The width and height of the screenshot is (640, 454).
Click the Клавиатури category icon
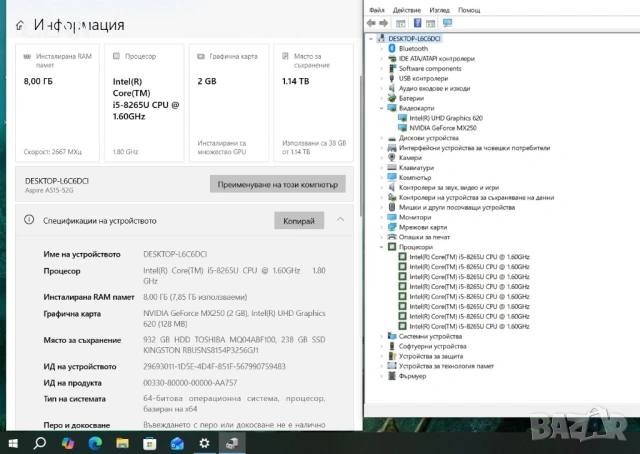(x=392, y=167)
